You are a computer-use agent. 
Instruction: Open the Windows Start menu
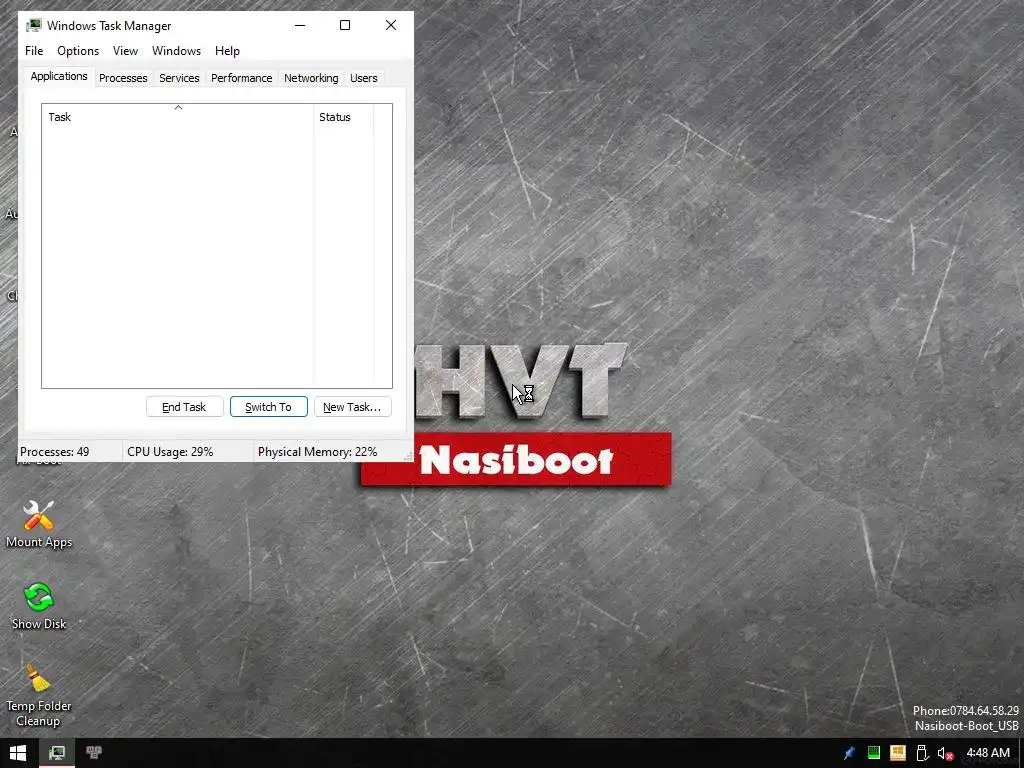click(18, 753)
